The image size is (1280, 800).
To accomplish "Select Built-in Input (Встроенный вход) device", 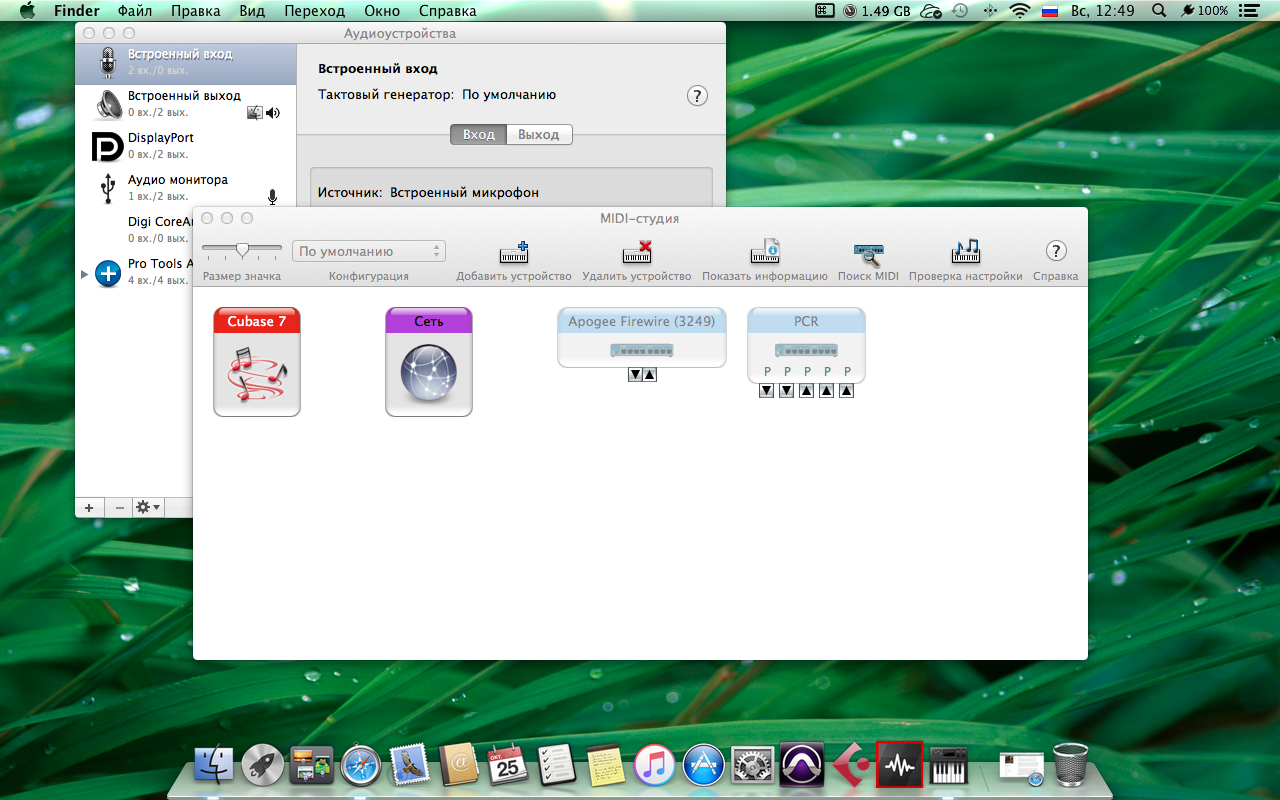I will tap(186, 62).
